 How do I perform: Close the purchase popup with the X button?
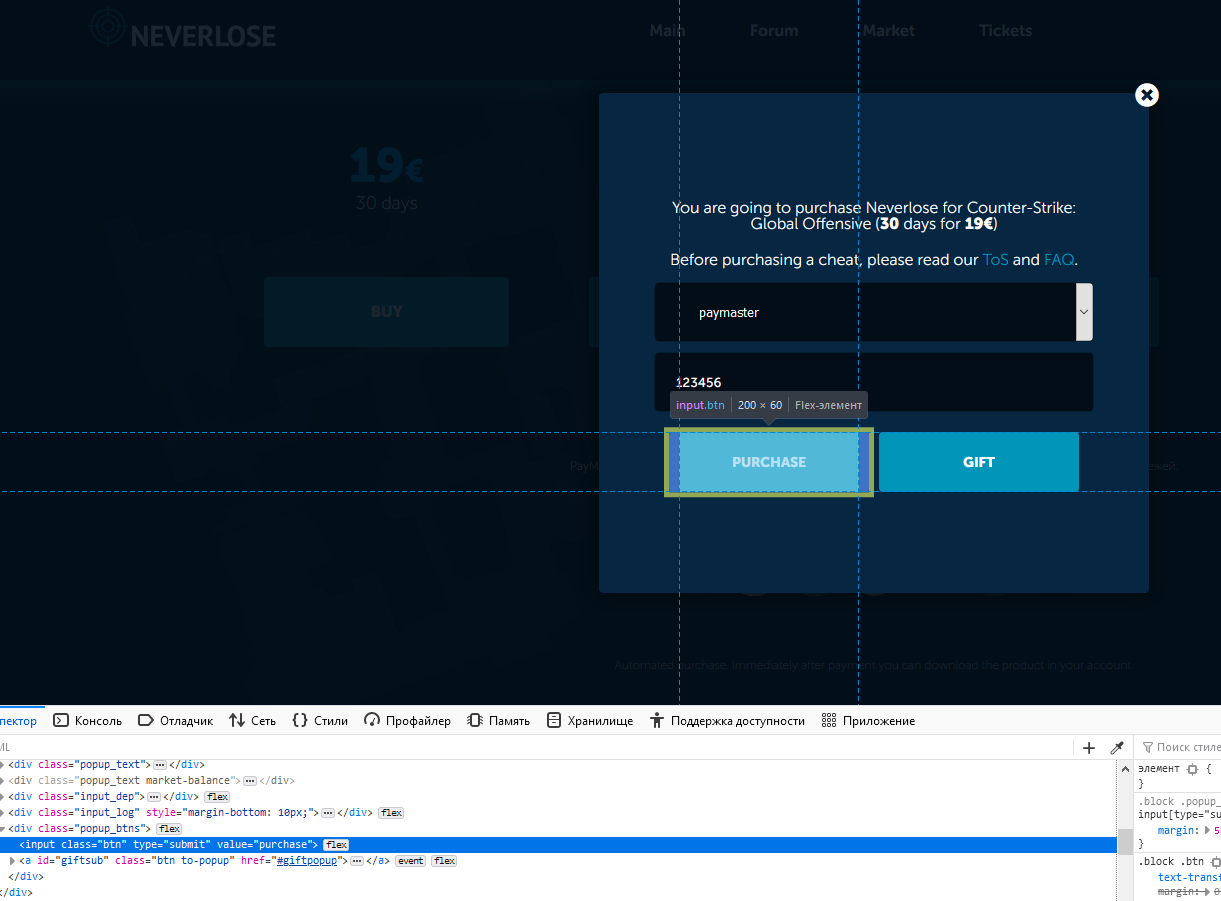tap(1147, 95)
